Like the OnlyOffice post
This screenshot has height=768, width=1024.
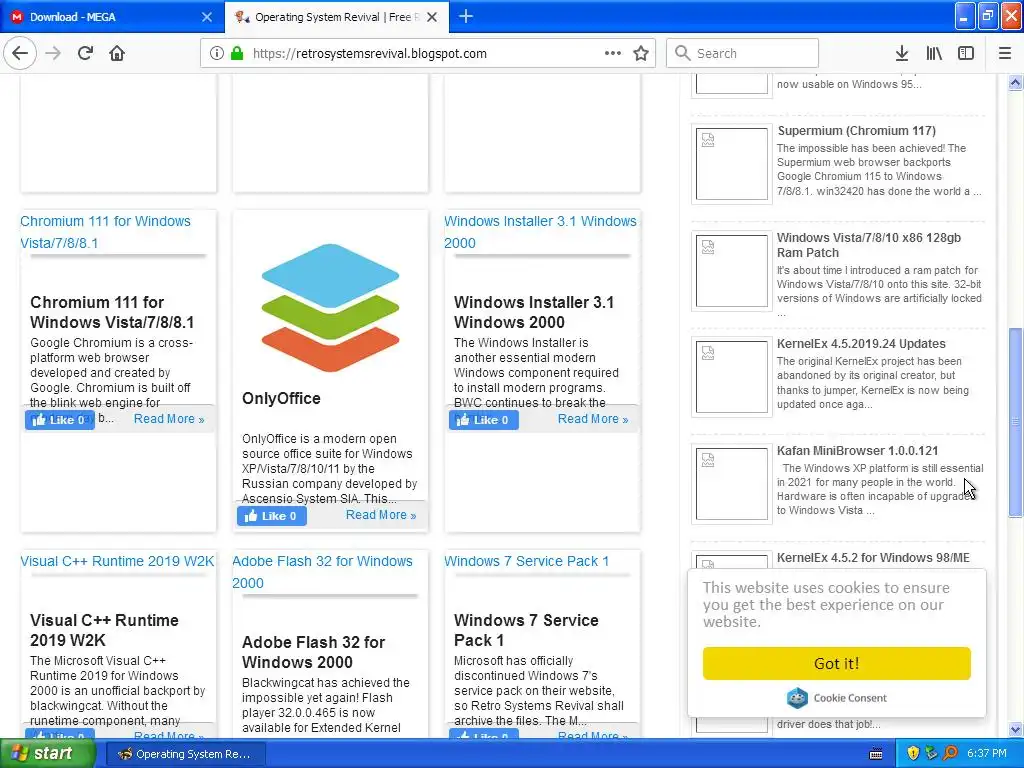pyautogui.click(x=272, y=516)
